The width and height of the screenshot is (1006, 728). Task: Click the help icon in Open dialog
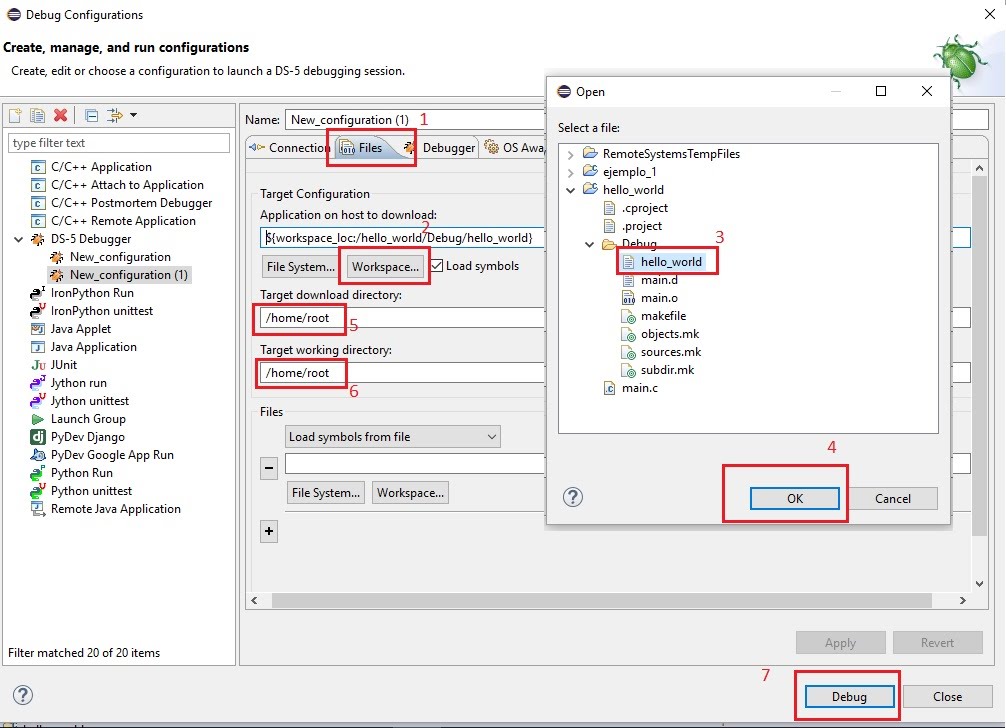point(573,497)
